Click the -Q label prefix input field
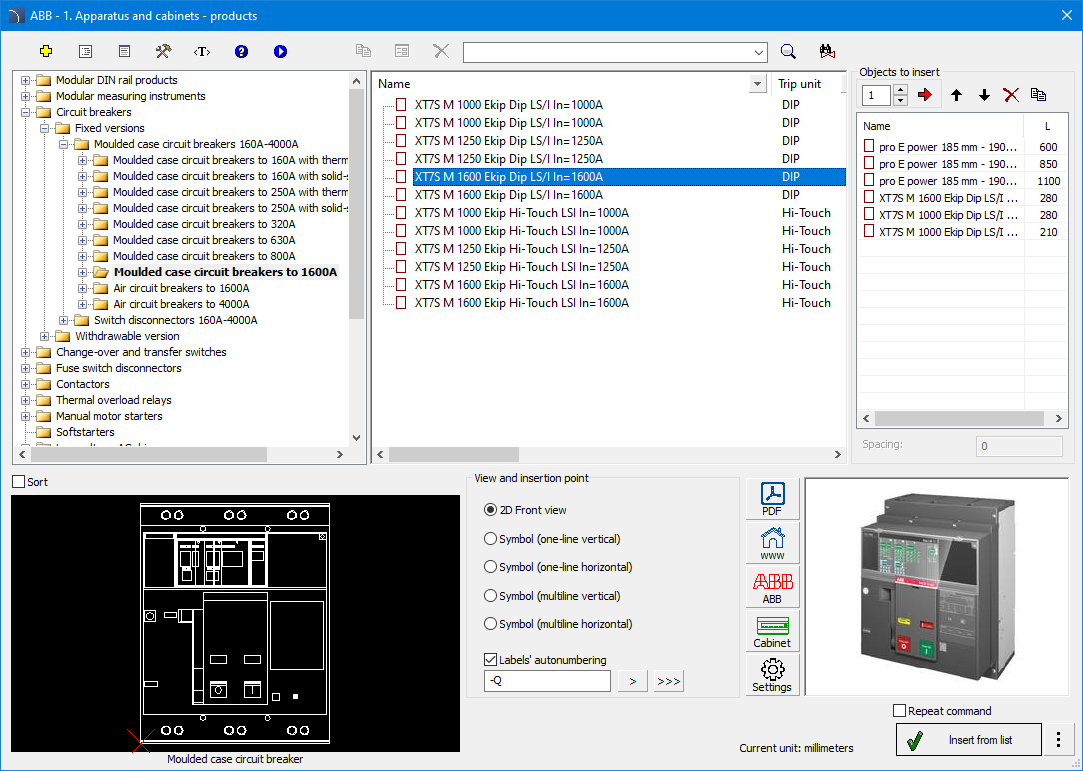Viewport: 1083px width, 771px height. (x=547, y=681)
